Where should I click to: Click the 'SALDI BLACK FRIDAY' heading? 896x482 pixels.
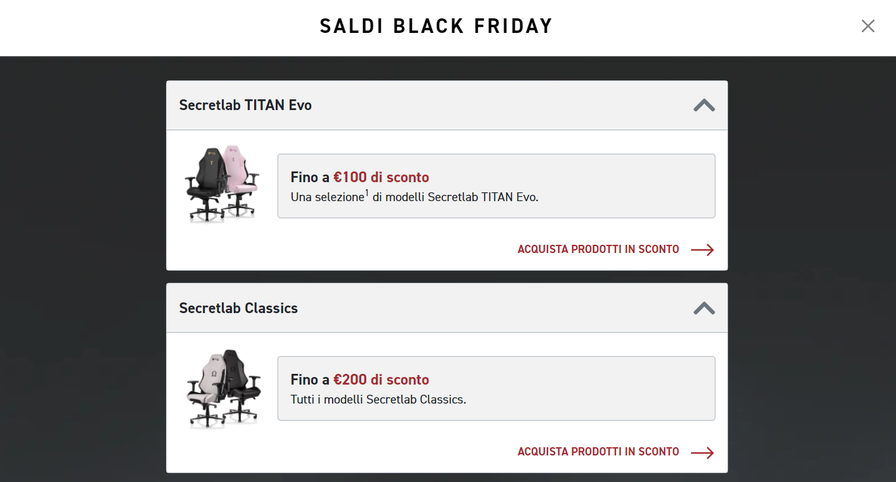pos(436,27)
